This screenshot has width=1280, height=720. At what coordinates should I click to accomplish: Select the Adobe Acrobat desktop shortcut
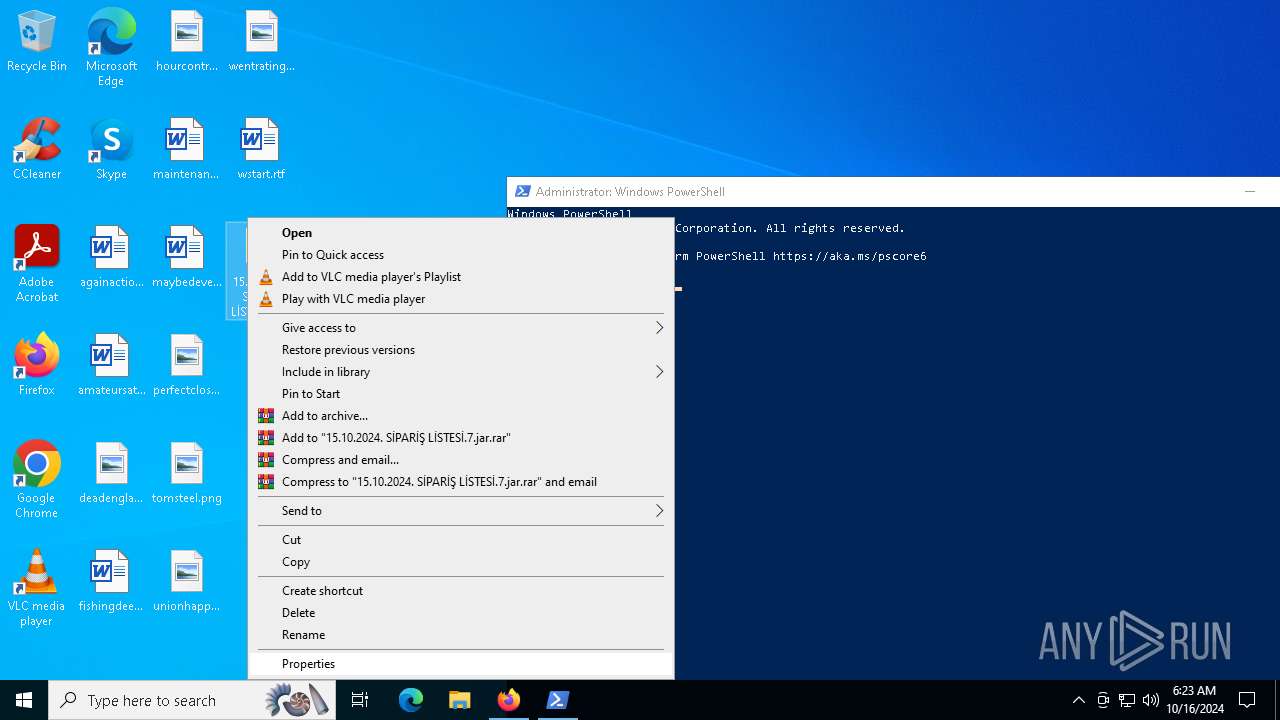point(37,264)
